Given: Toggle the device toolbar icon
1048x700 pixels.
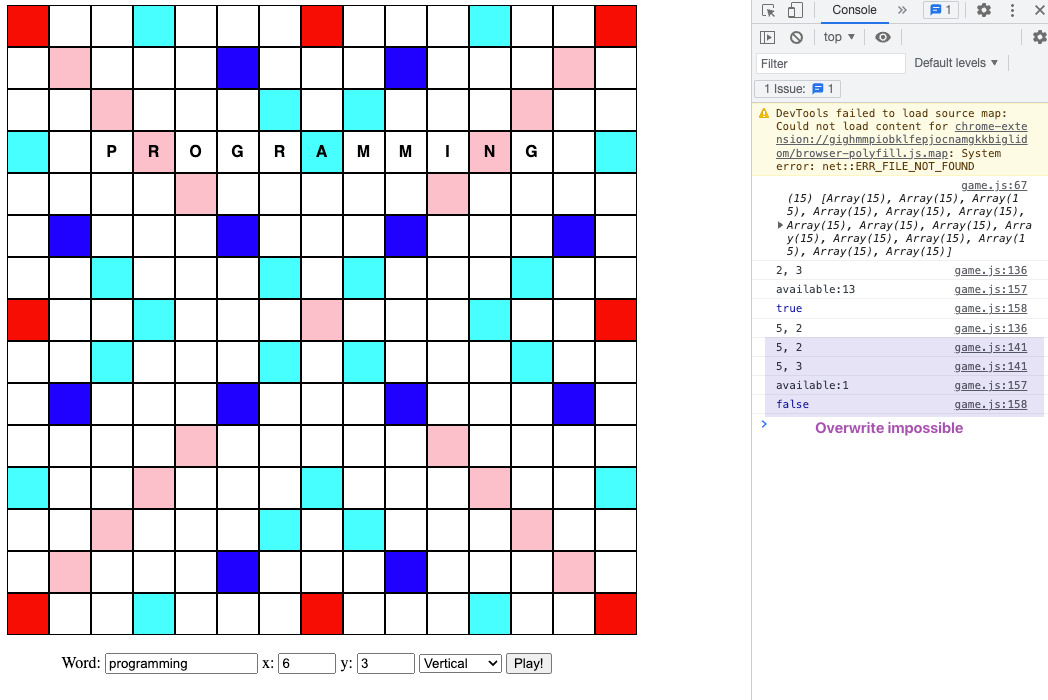Looking at the screenshot, I should tap(795, 10).
